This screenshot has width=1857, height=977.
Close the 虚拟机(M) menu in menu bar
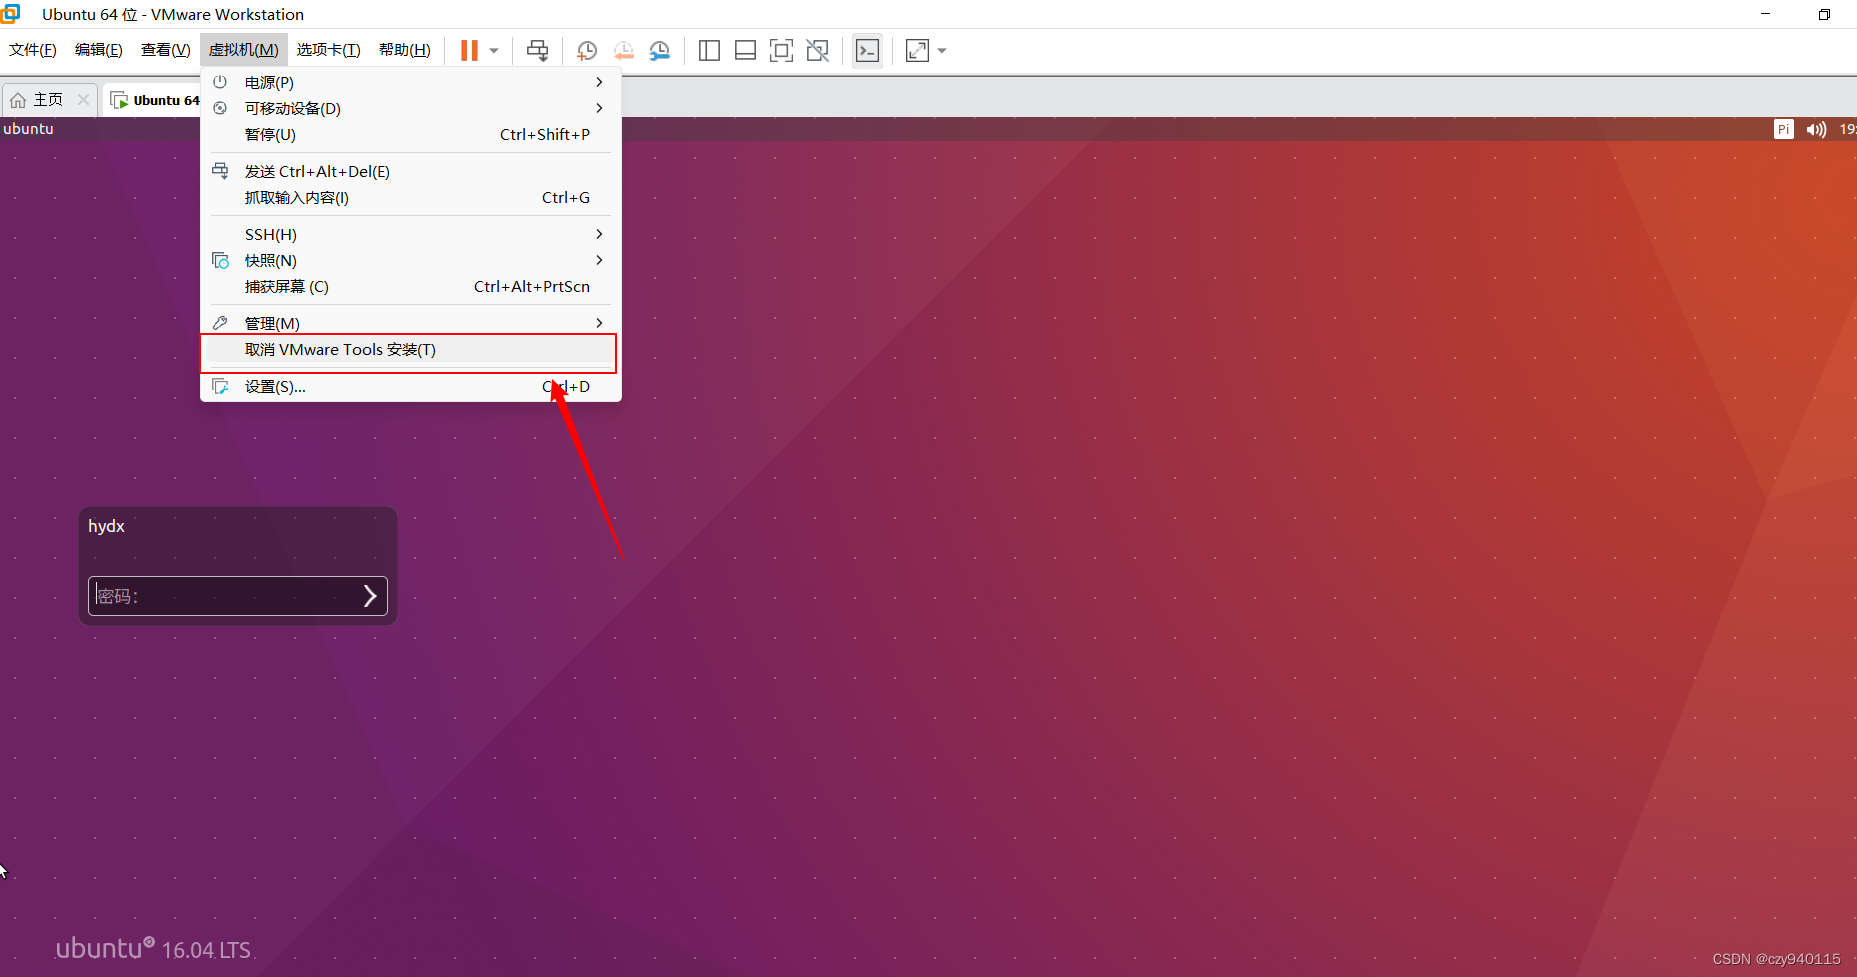[244, 50]
